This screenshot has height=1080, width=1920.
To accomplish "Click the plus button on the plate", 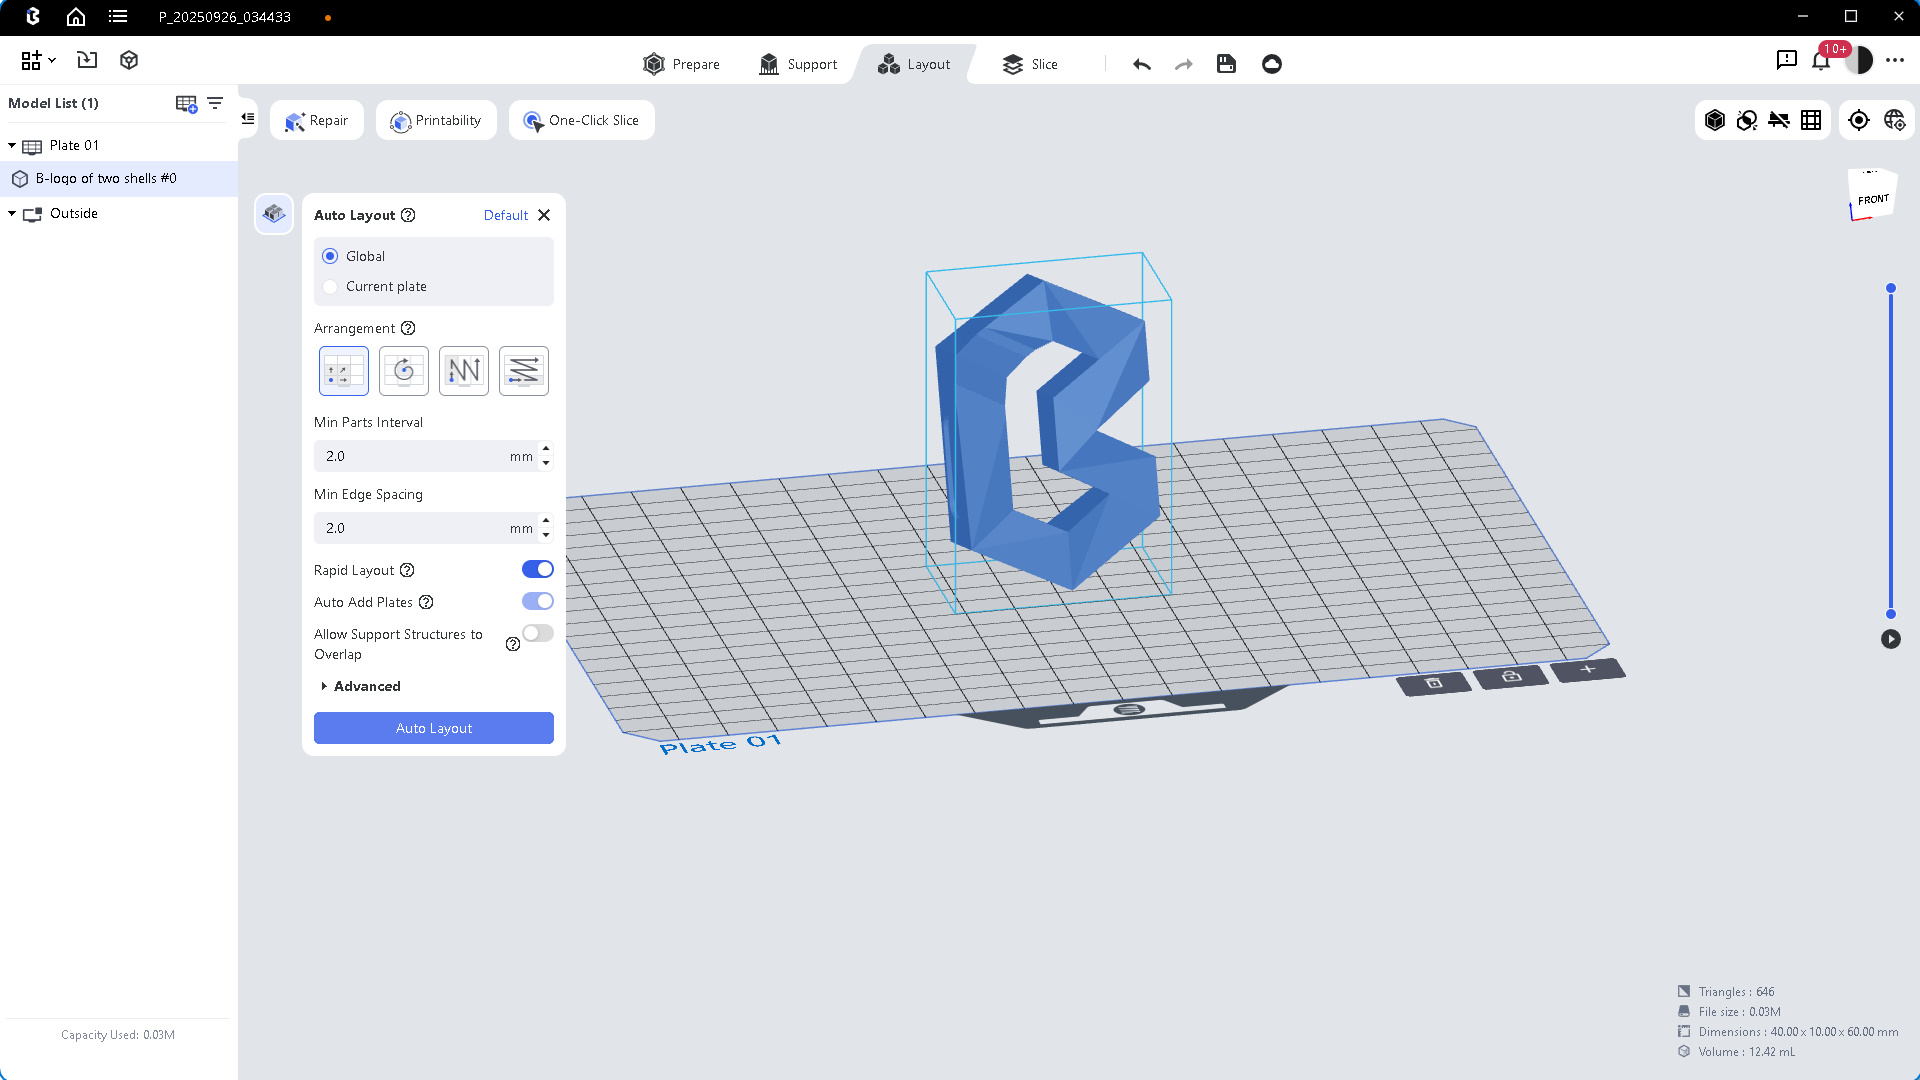I will [x=1588, y=669].
